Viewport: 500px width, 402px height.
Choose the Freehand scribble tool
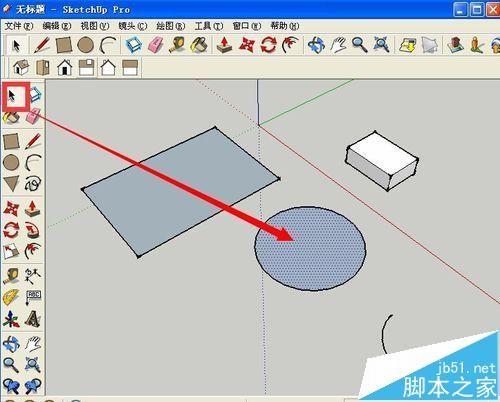point(33,184)
